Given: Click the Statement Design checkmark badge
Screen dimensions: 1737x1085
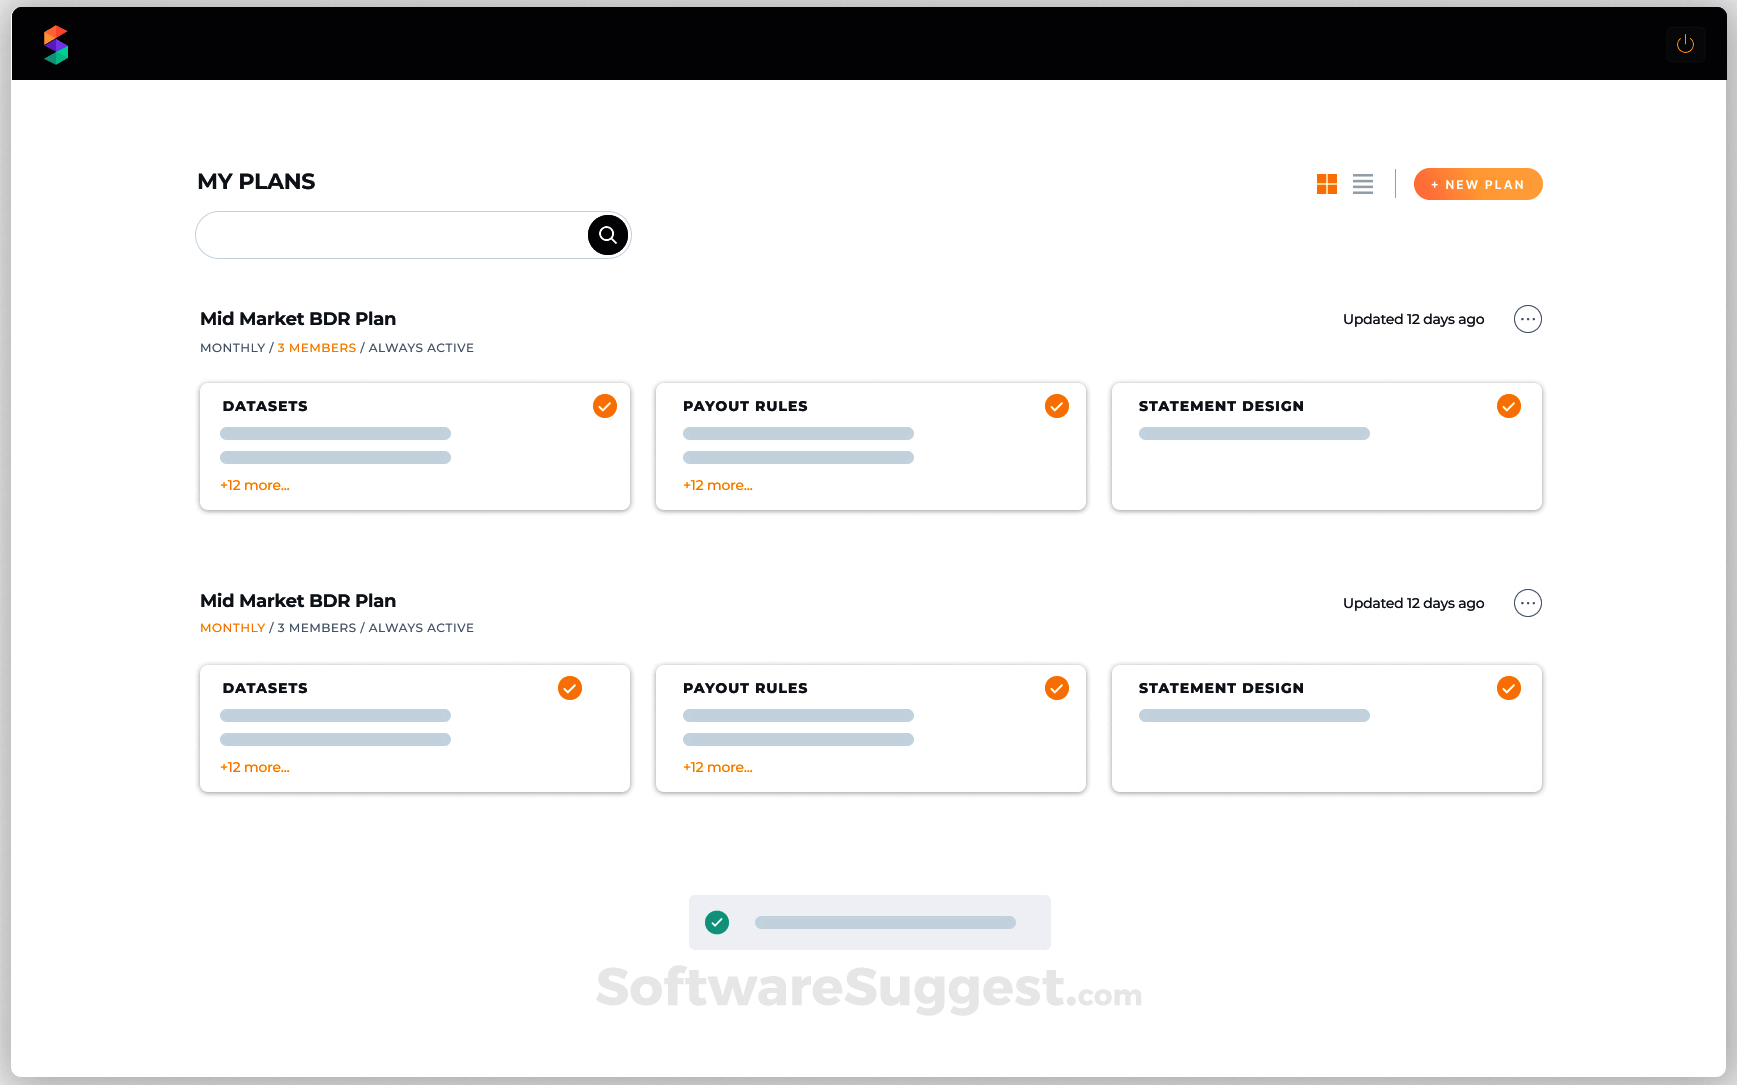Looking at the screenshot, I should click(x=1508, y=406).
